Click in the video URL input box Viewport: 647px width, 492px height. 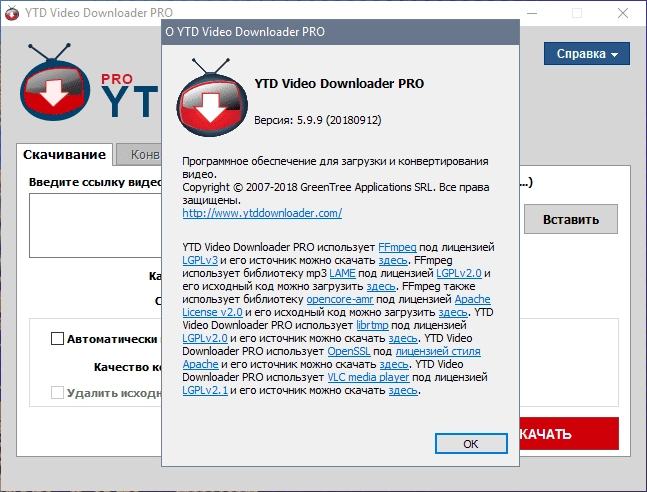95,225
